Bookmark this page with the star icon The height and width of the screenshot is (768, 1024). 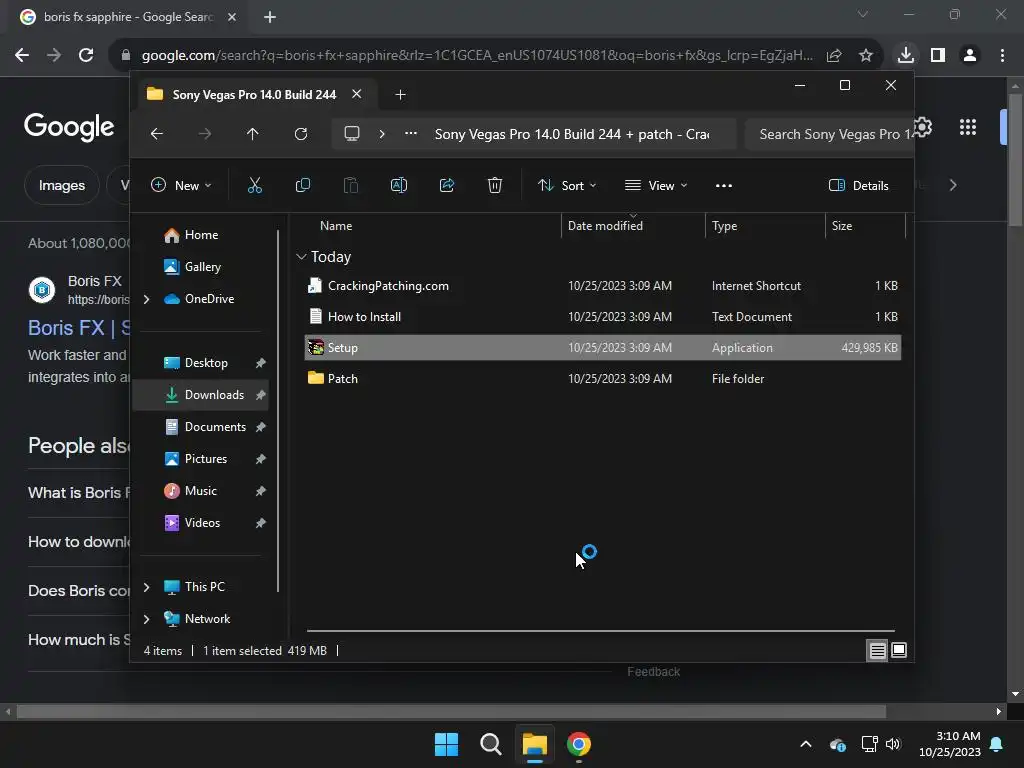pyautogui.click(x=866, y=56)
